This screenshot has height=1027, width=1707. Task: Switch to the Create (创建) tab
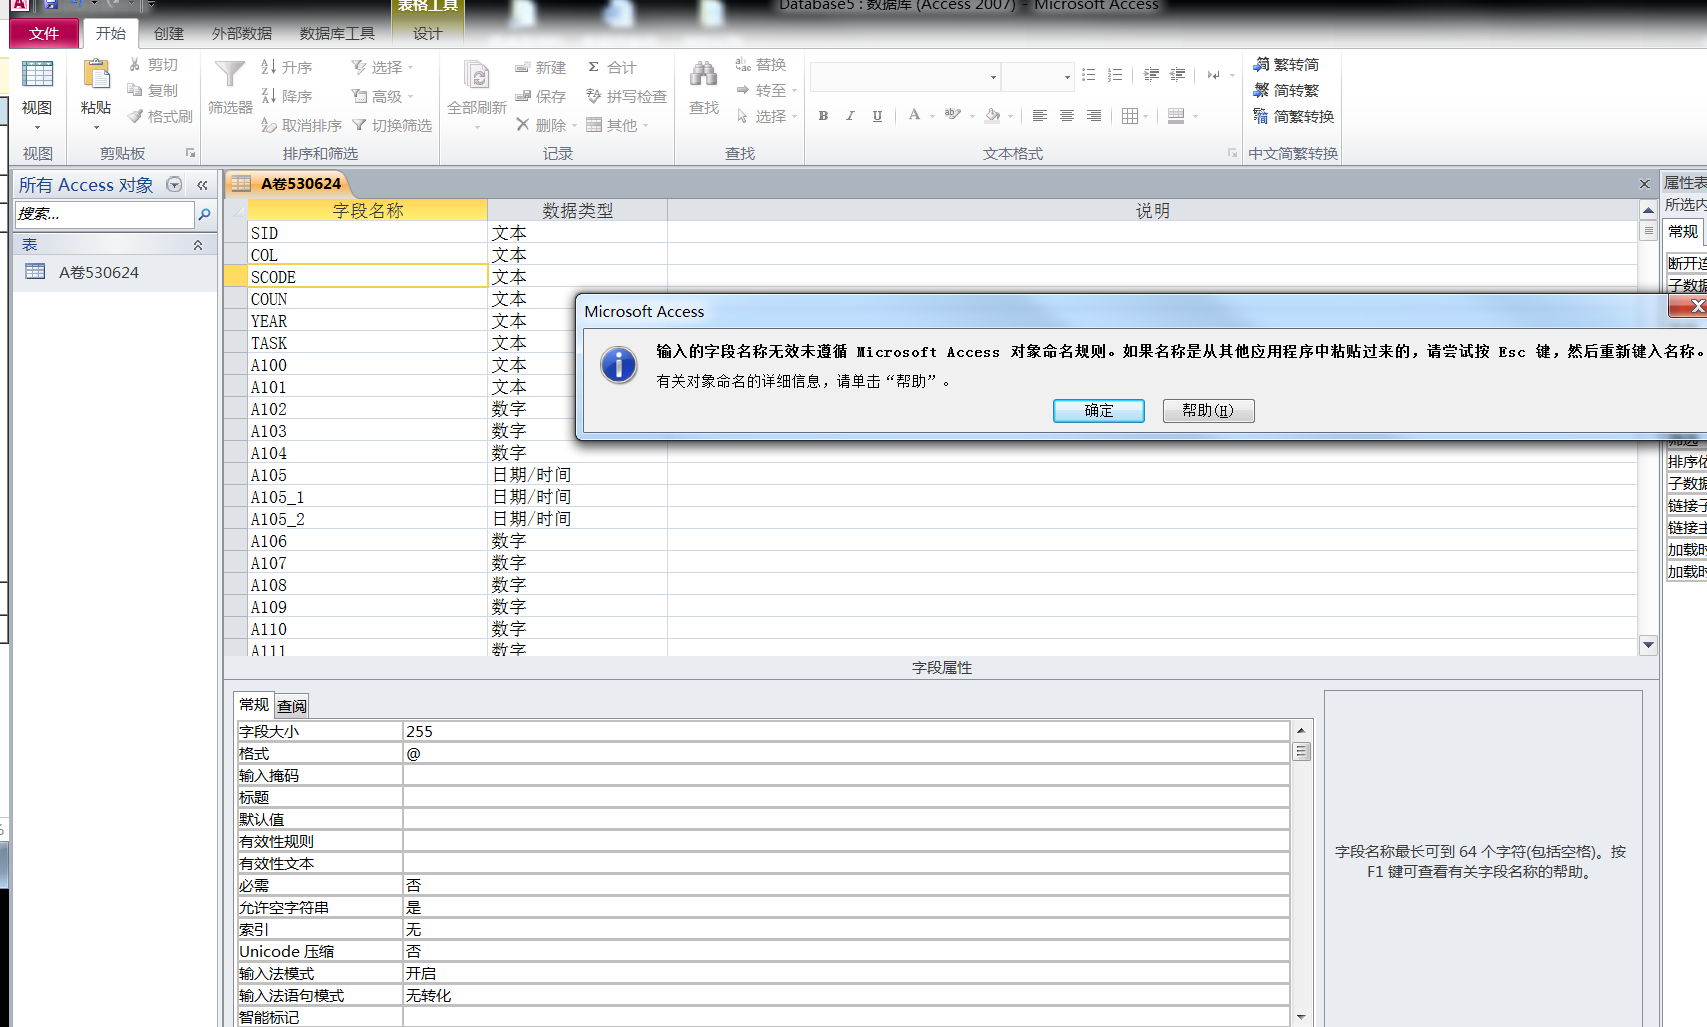point(169,33)
